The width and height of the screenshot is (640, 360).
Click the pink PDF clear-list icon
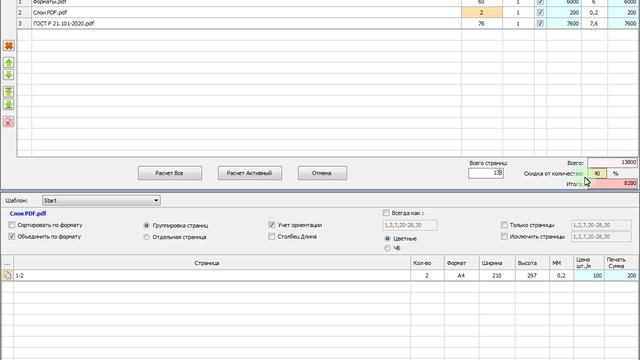pos(9,122)
